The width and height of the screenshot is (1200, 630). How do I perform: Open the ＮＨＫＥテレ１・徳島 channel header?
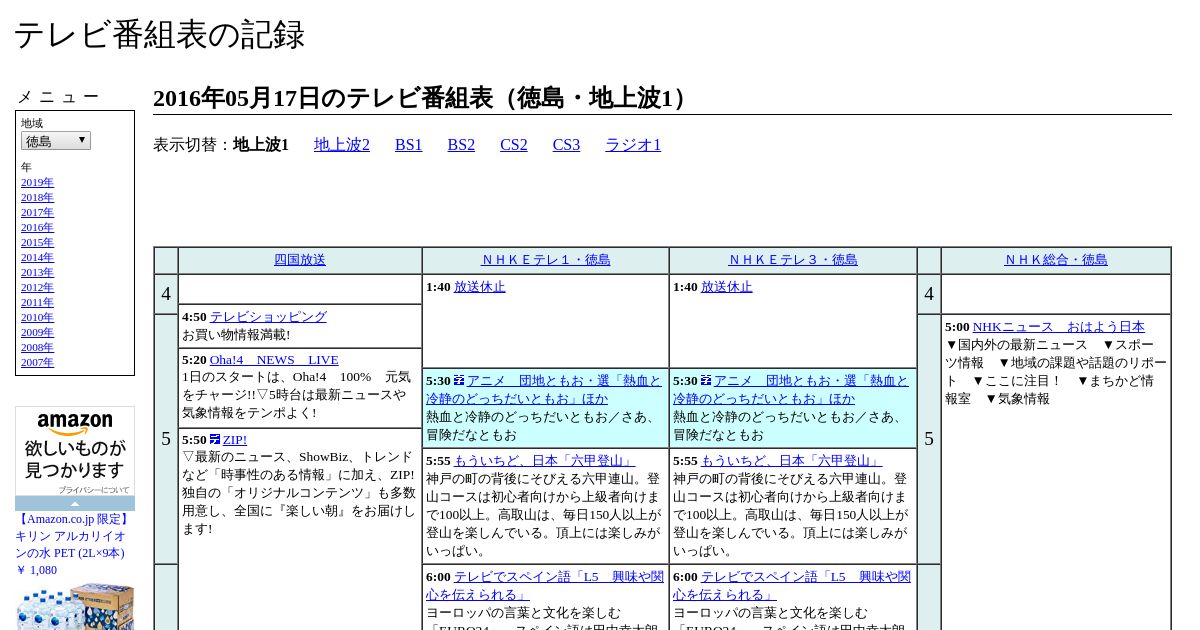click(x=546, y=260)
